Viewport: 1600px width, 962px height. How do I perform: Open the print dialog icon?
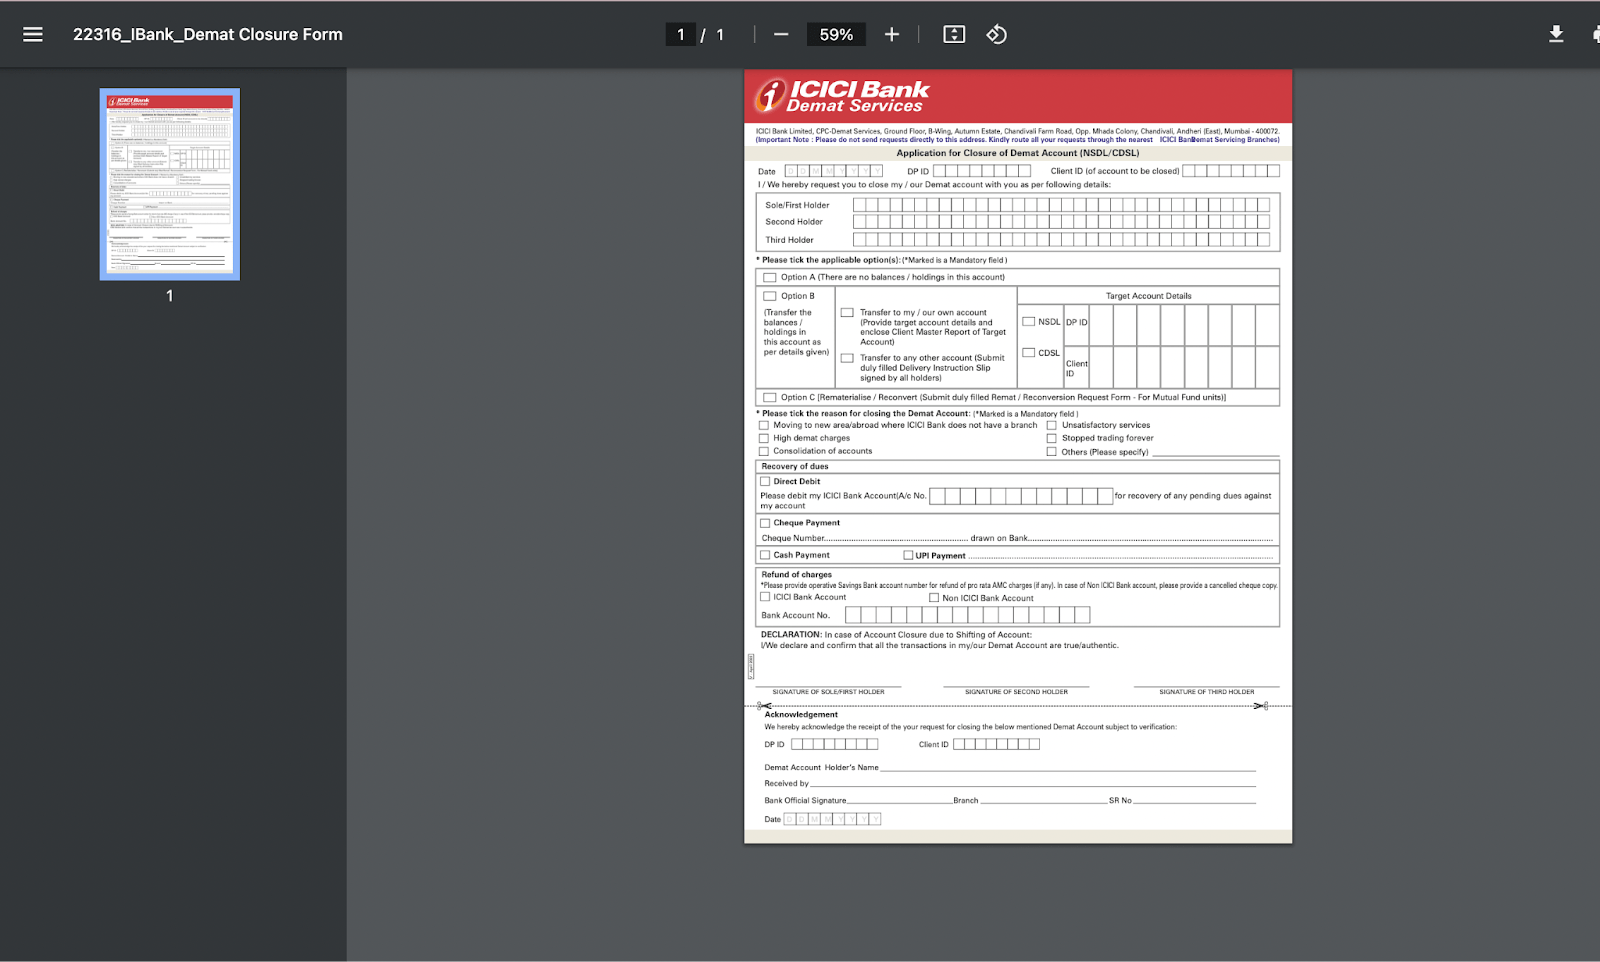coord(1596,33)
